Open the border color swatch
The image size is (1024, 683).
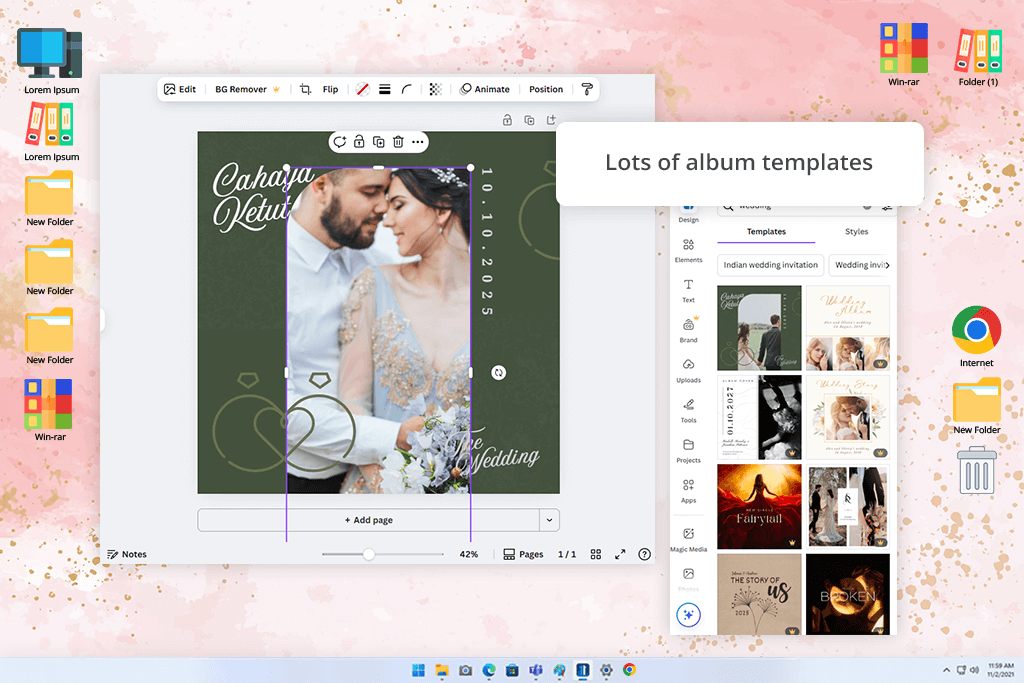pyautogui.click(x=362, y=89)
